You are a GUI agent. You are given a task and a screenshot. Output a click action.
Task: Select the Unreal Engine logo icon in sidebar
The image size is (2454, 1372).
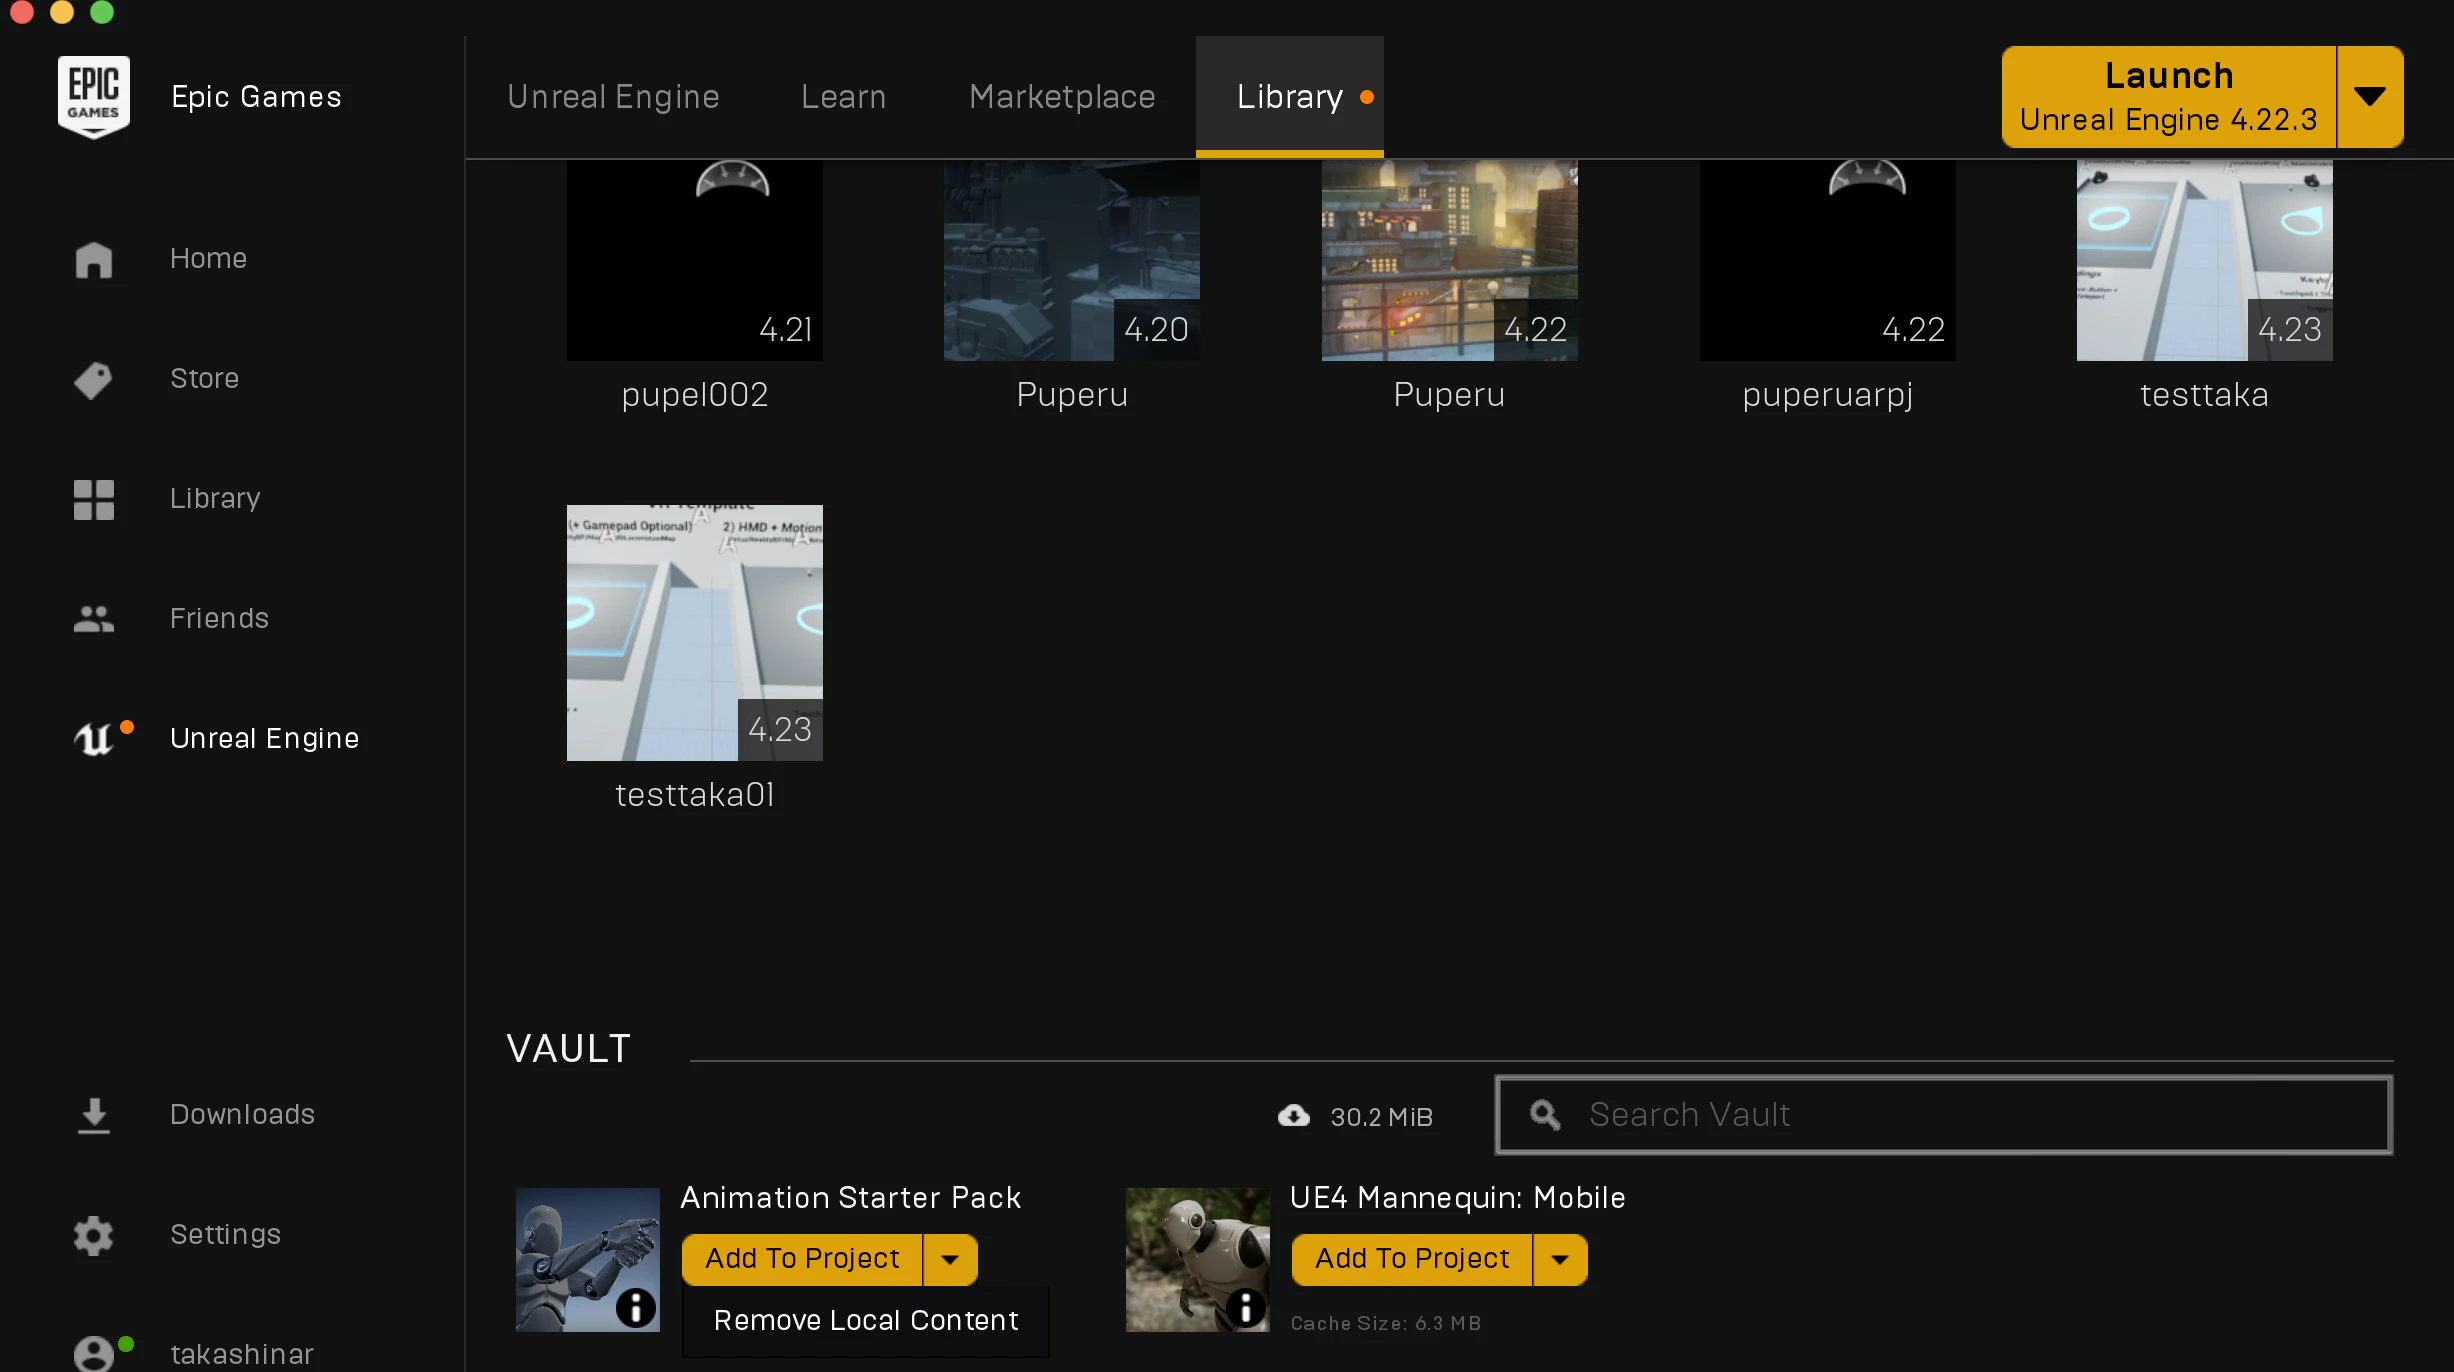[x=94, y=738]
